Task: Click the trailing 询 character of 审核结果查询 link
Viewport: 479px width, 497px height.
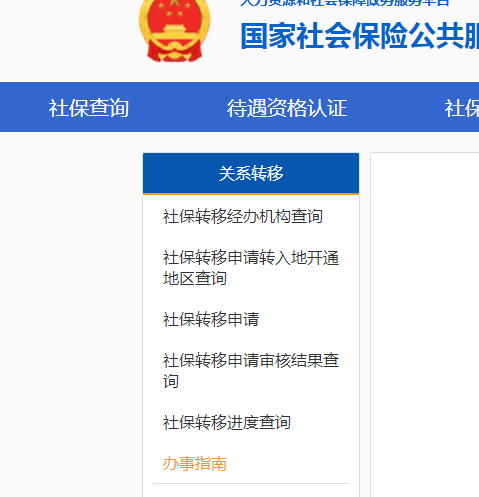Action: click(x=171, y=381)
